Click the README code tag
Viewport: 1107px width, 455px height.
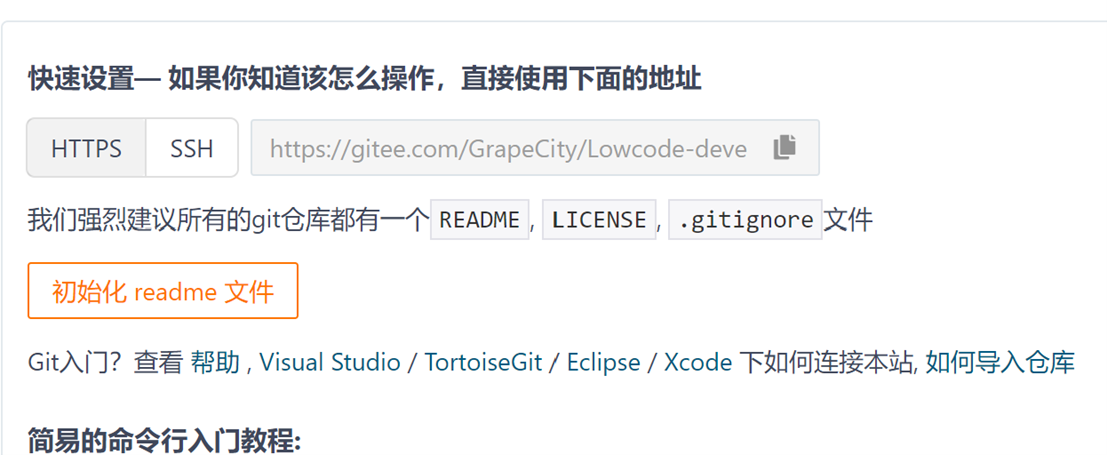(480, 220)
